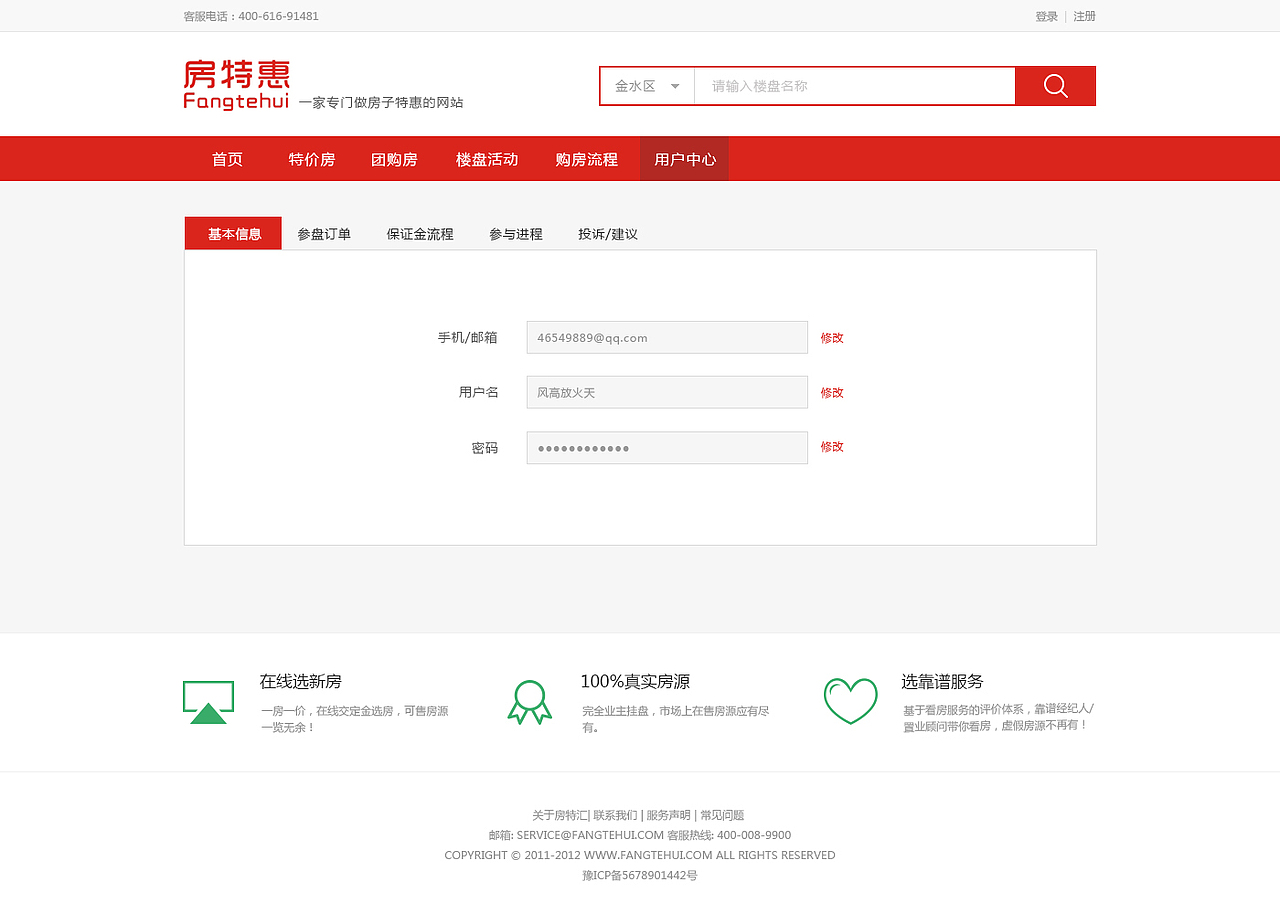Switch to the 投诉/建议 tab

[x=607, y=233]
